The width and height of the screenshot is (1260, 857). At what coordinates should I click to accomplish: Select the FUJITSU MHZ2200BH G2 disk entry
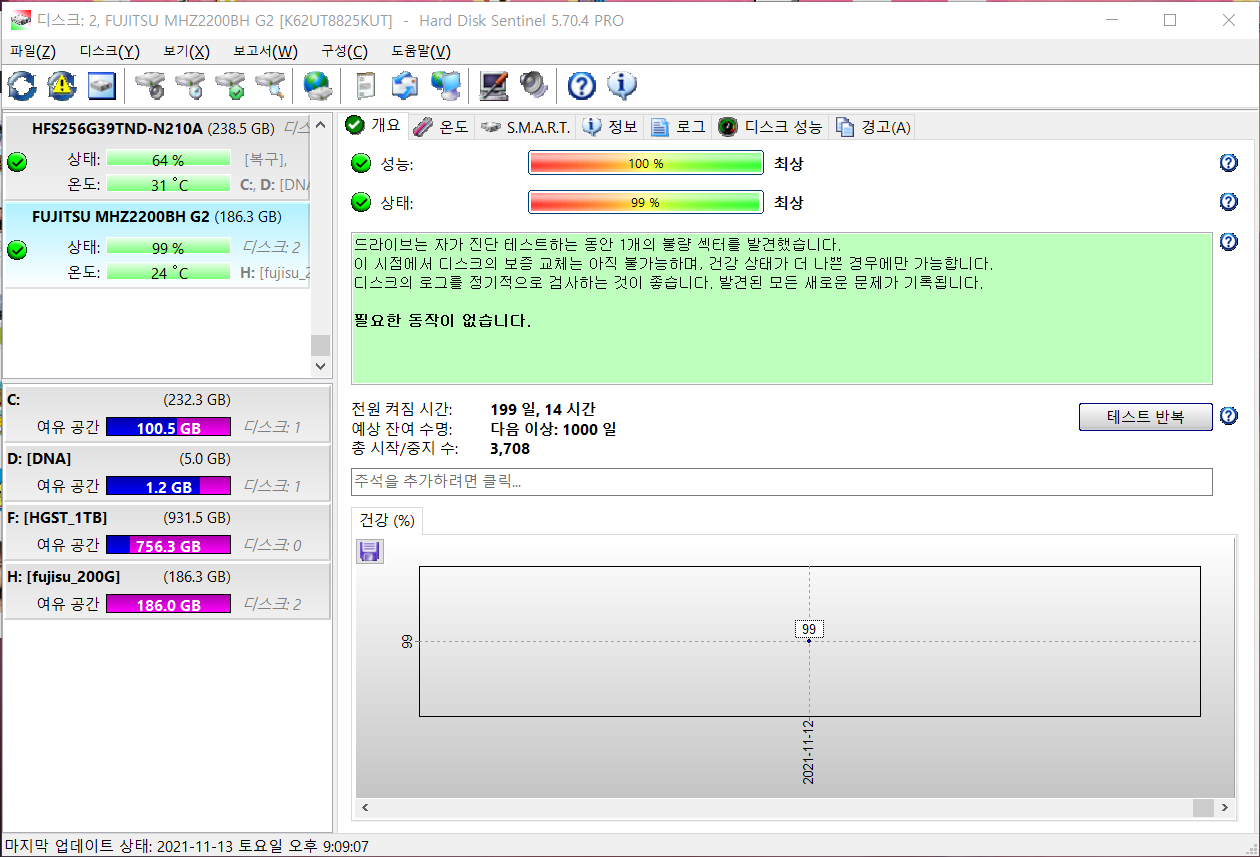pyautogui.click(x=157, y=245)
